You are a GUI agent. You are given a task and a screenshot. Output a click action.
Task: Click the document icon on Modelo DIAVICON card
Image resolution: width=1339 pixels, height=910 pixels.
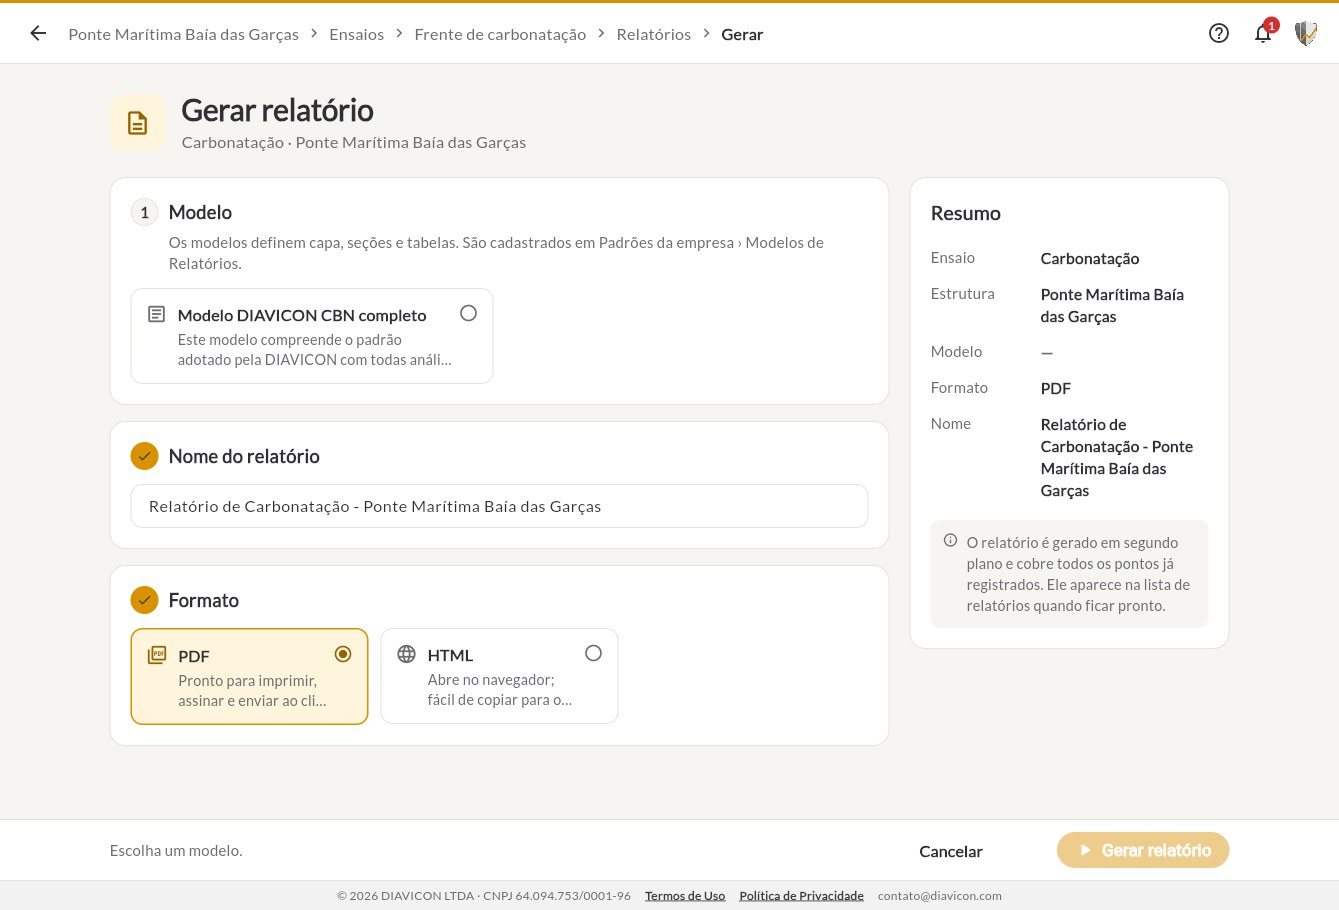(156, 314)
